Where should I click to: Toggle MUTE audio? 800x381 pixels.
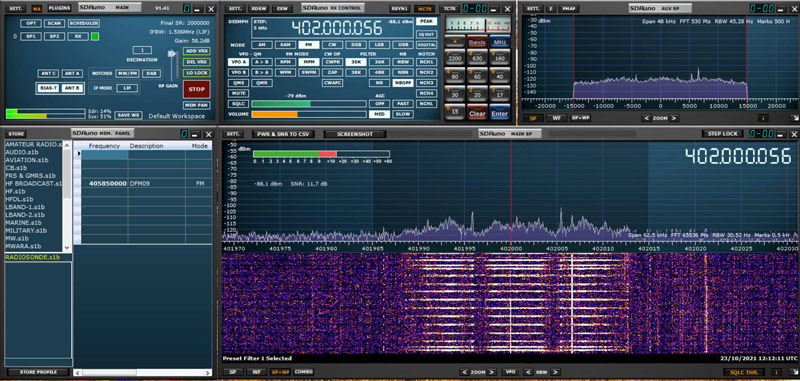(238, 93)
